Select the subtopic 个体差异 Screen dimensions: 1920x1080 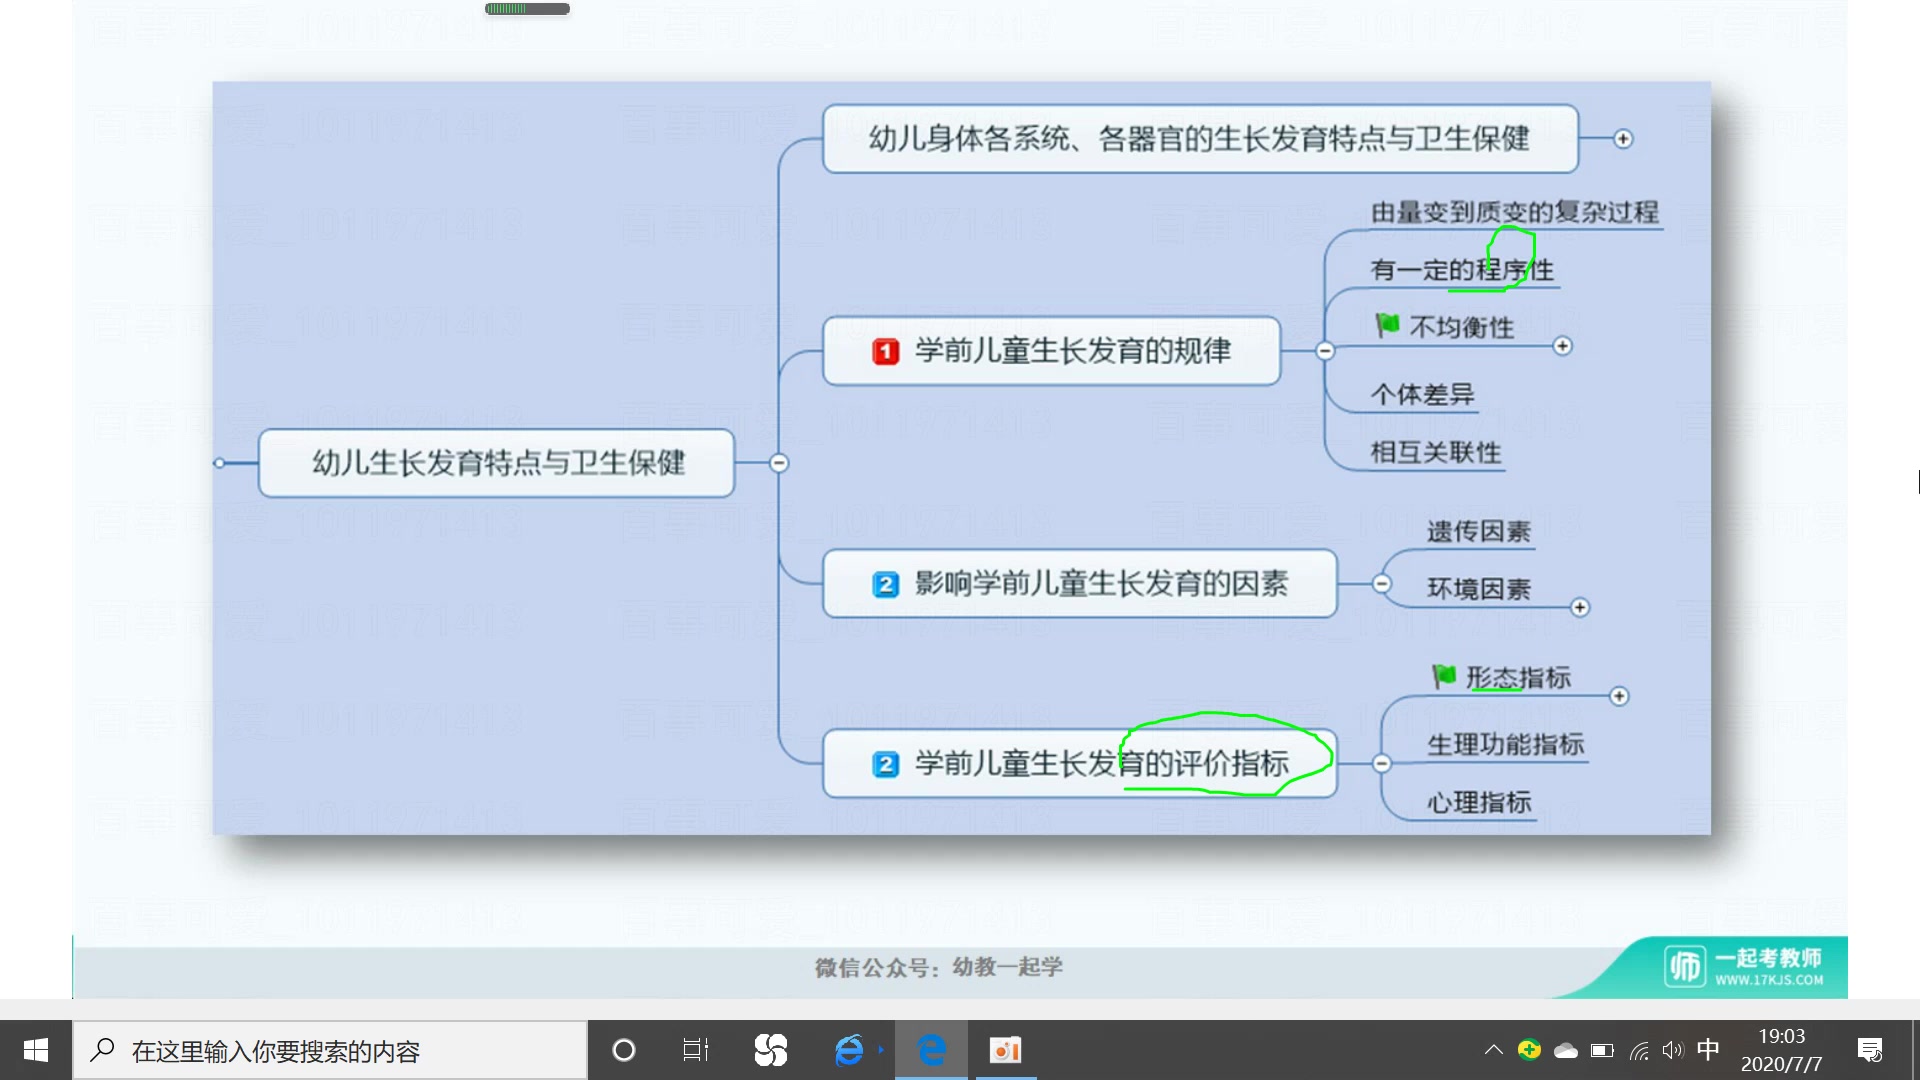1422,394
